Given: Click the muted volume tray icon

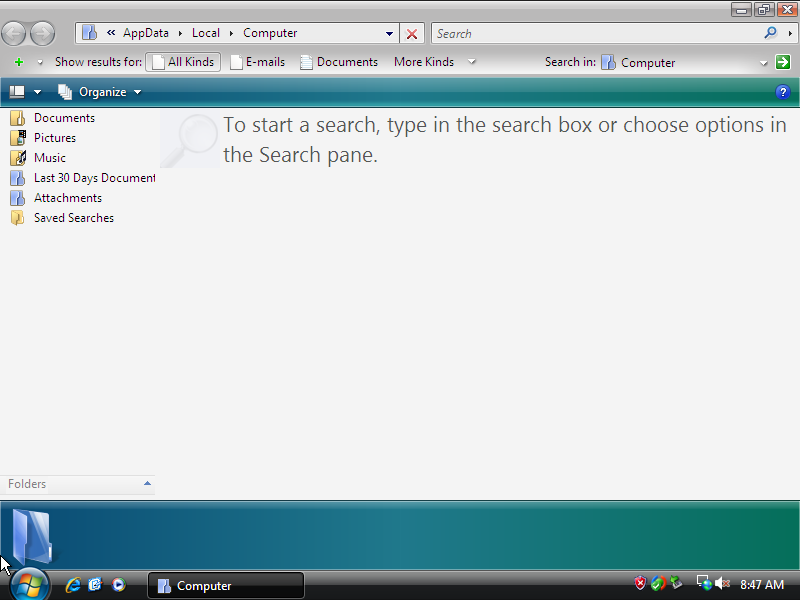Looking at the screenshot, I should (x=722, y=584).
